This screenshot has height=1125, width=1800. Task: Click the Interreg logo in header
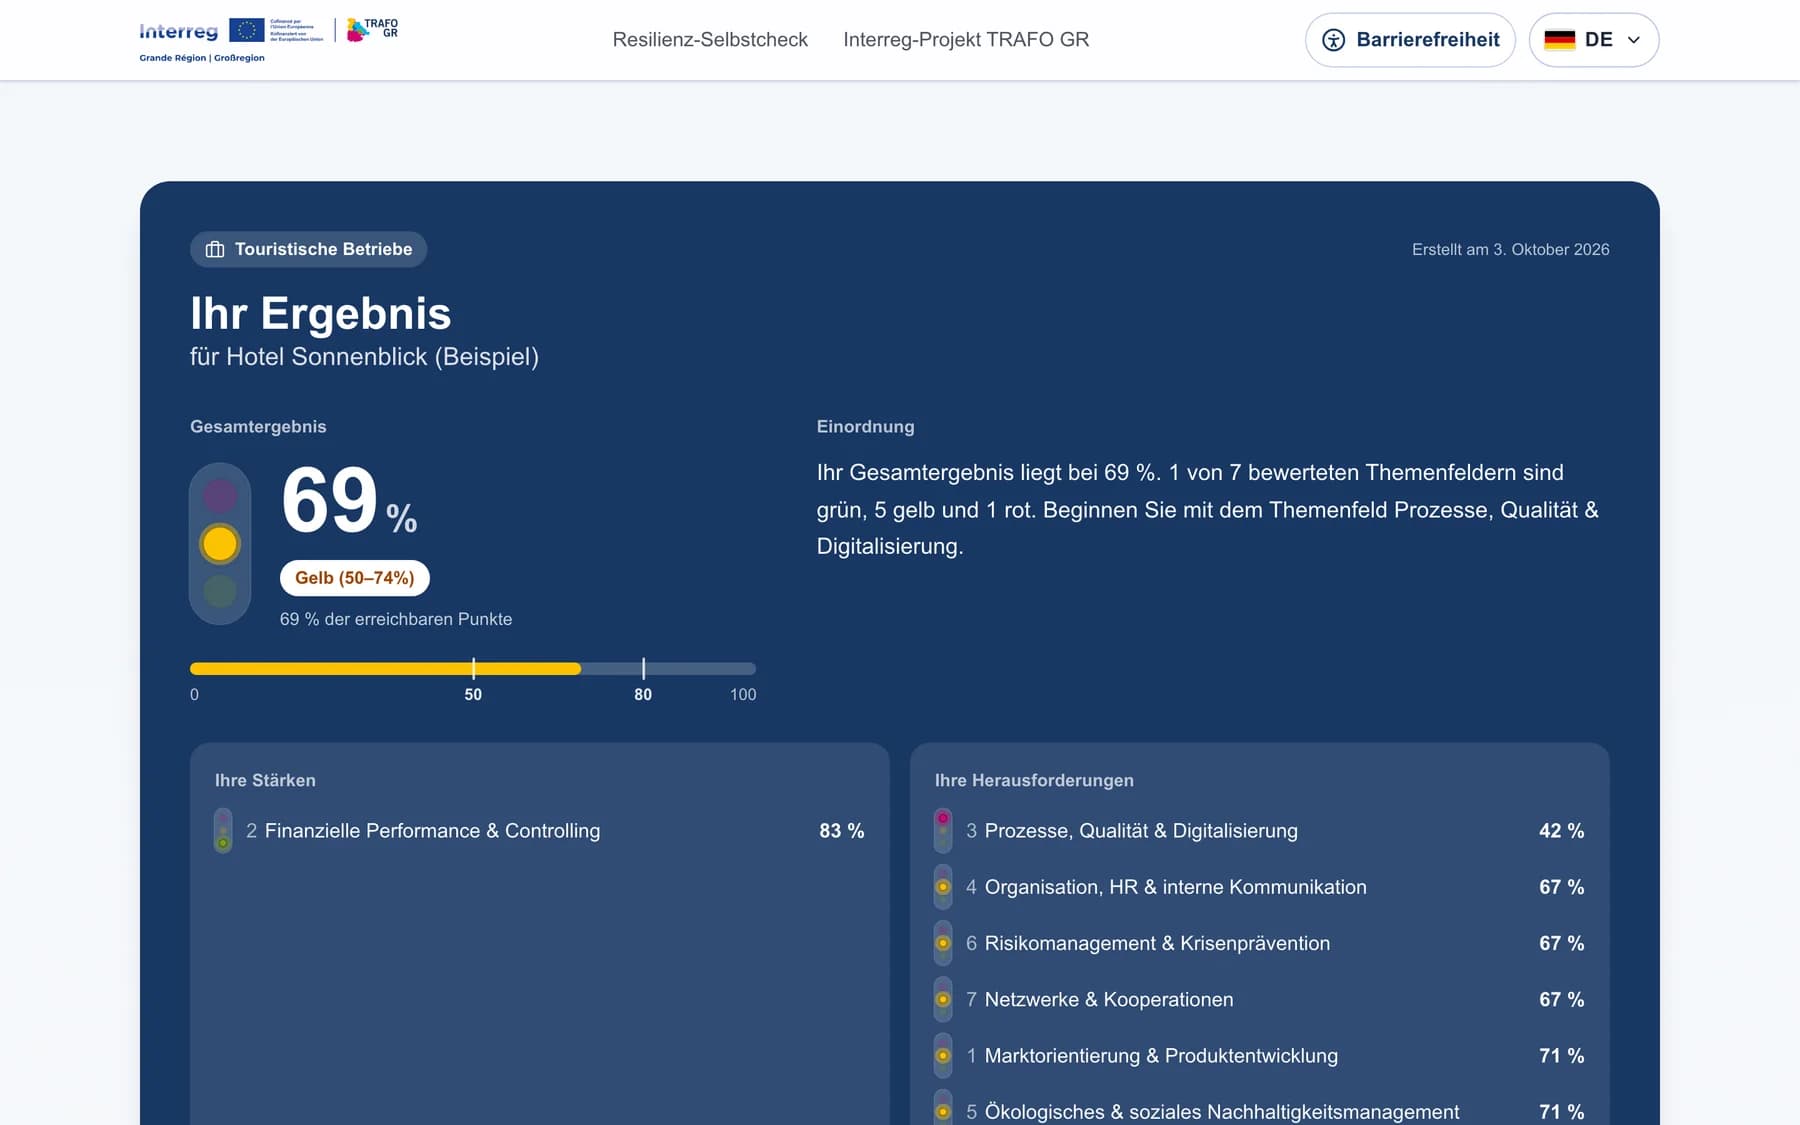click(x=178, y=32)
